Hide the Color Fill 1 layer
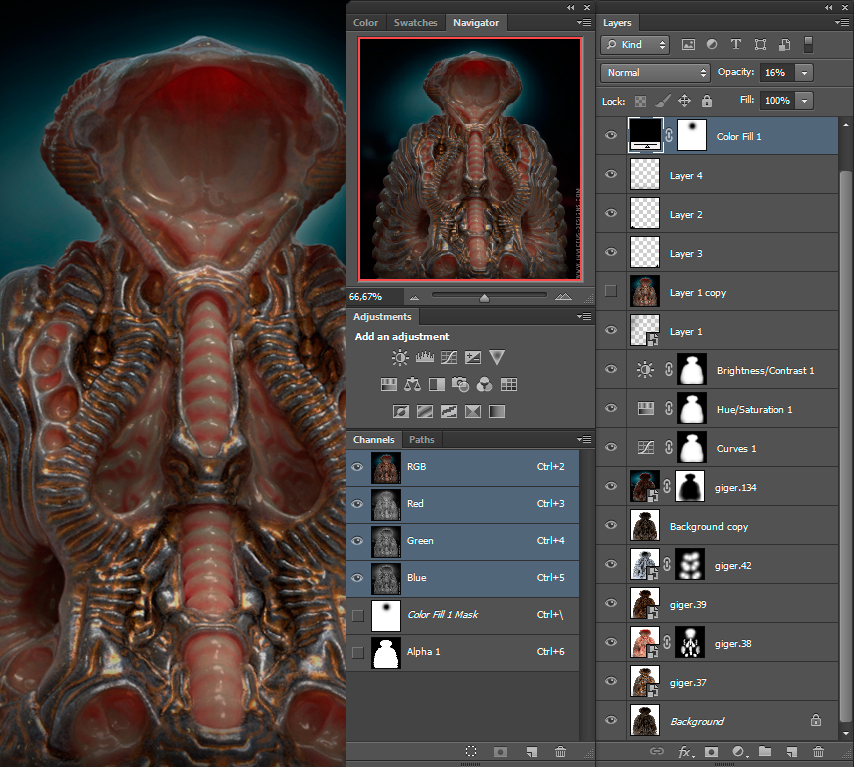854x767 pixels. 611,135
